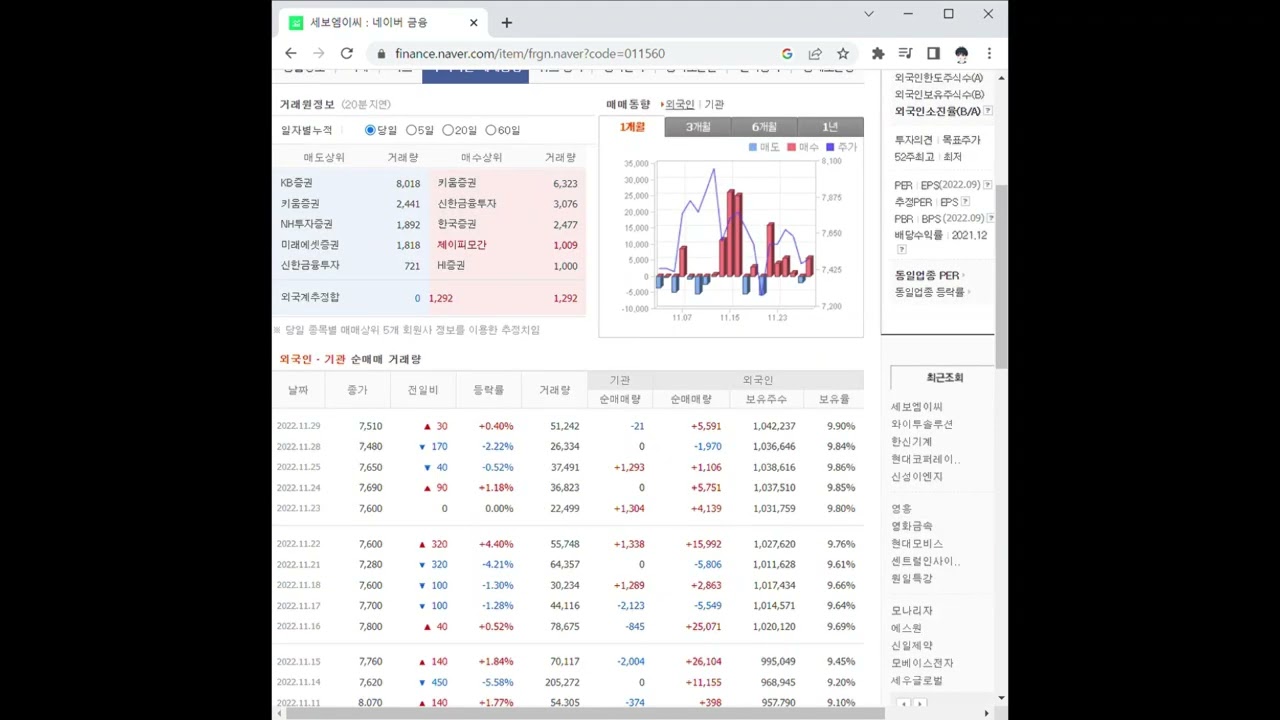
Task: Select the 당일 radio button
Action: pyautogui.click(x=370, y=130)
